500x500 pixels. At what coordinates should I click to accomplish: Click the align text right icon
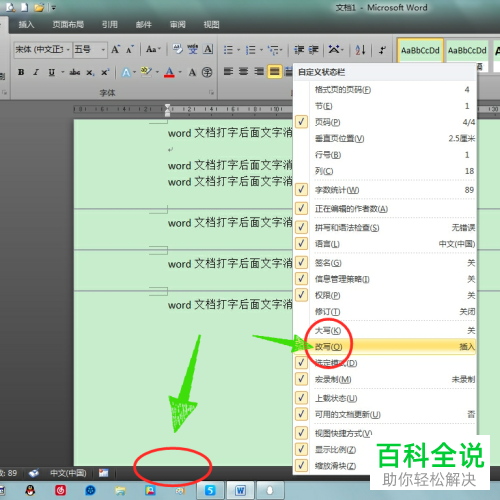[x=259, y=71]
